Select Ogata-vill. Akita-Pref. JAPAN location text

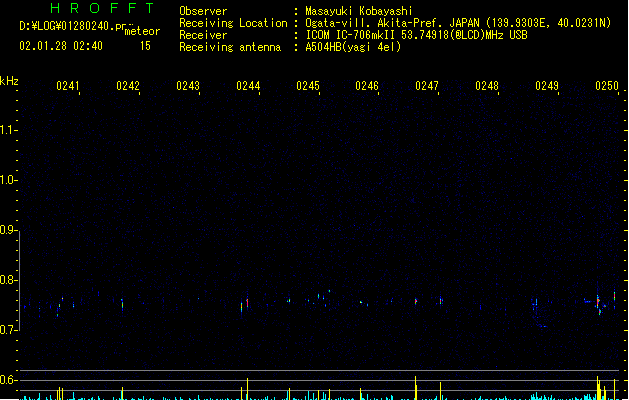(391, 23)
